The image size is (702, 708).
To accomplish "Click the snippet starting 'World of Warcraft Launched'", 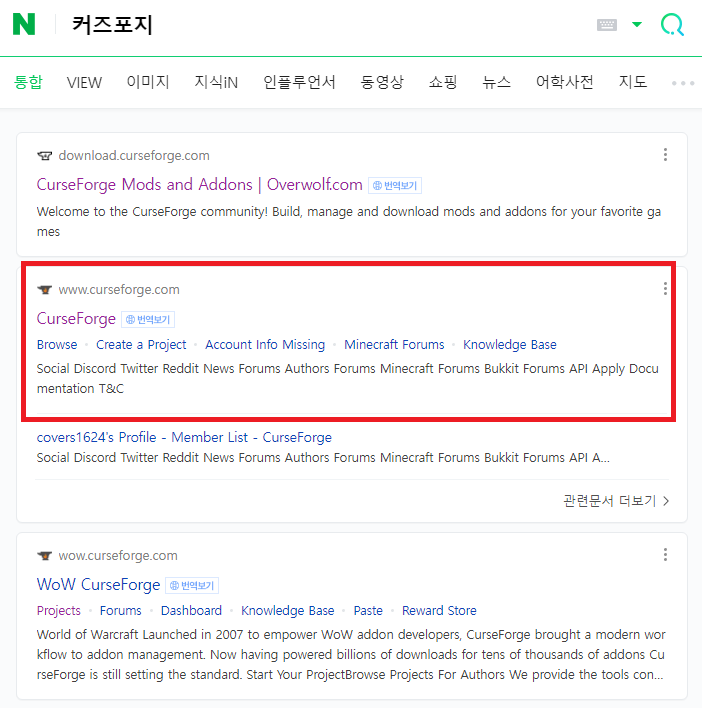I will point(351,654).
